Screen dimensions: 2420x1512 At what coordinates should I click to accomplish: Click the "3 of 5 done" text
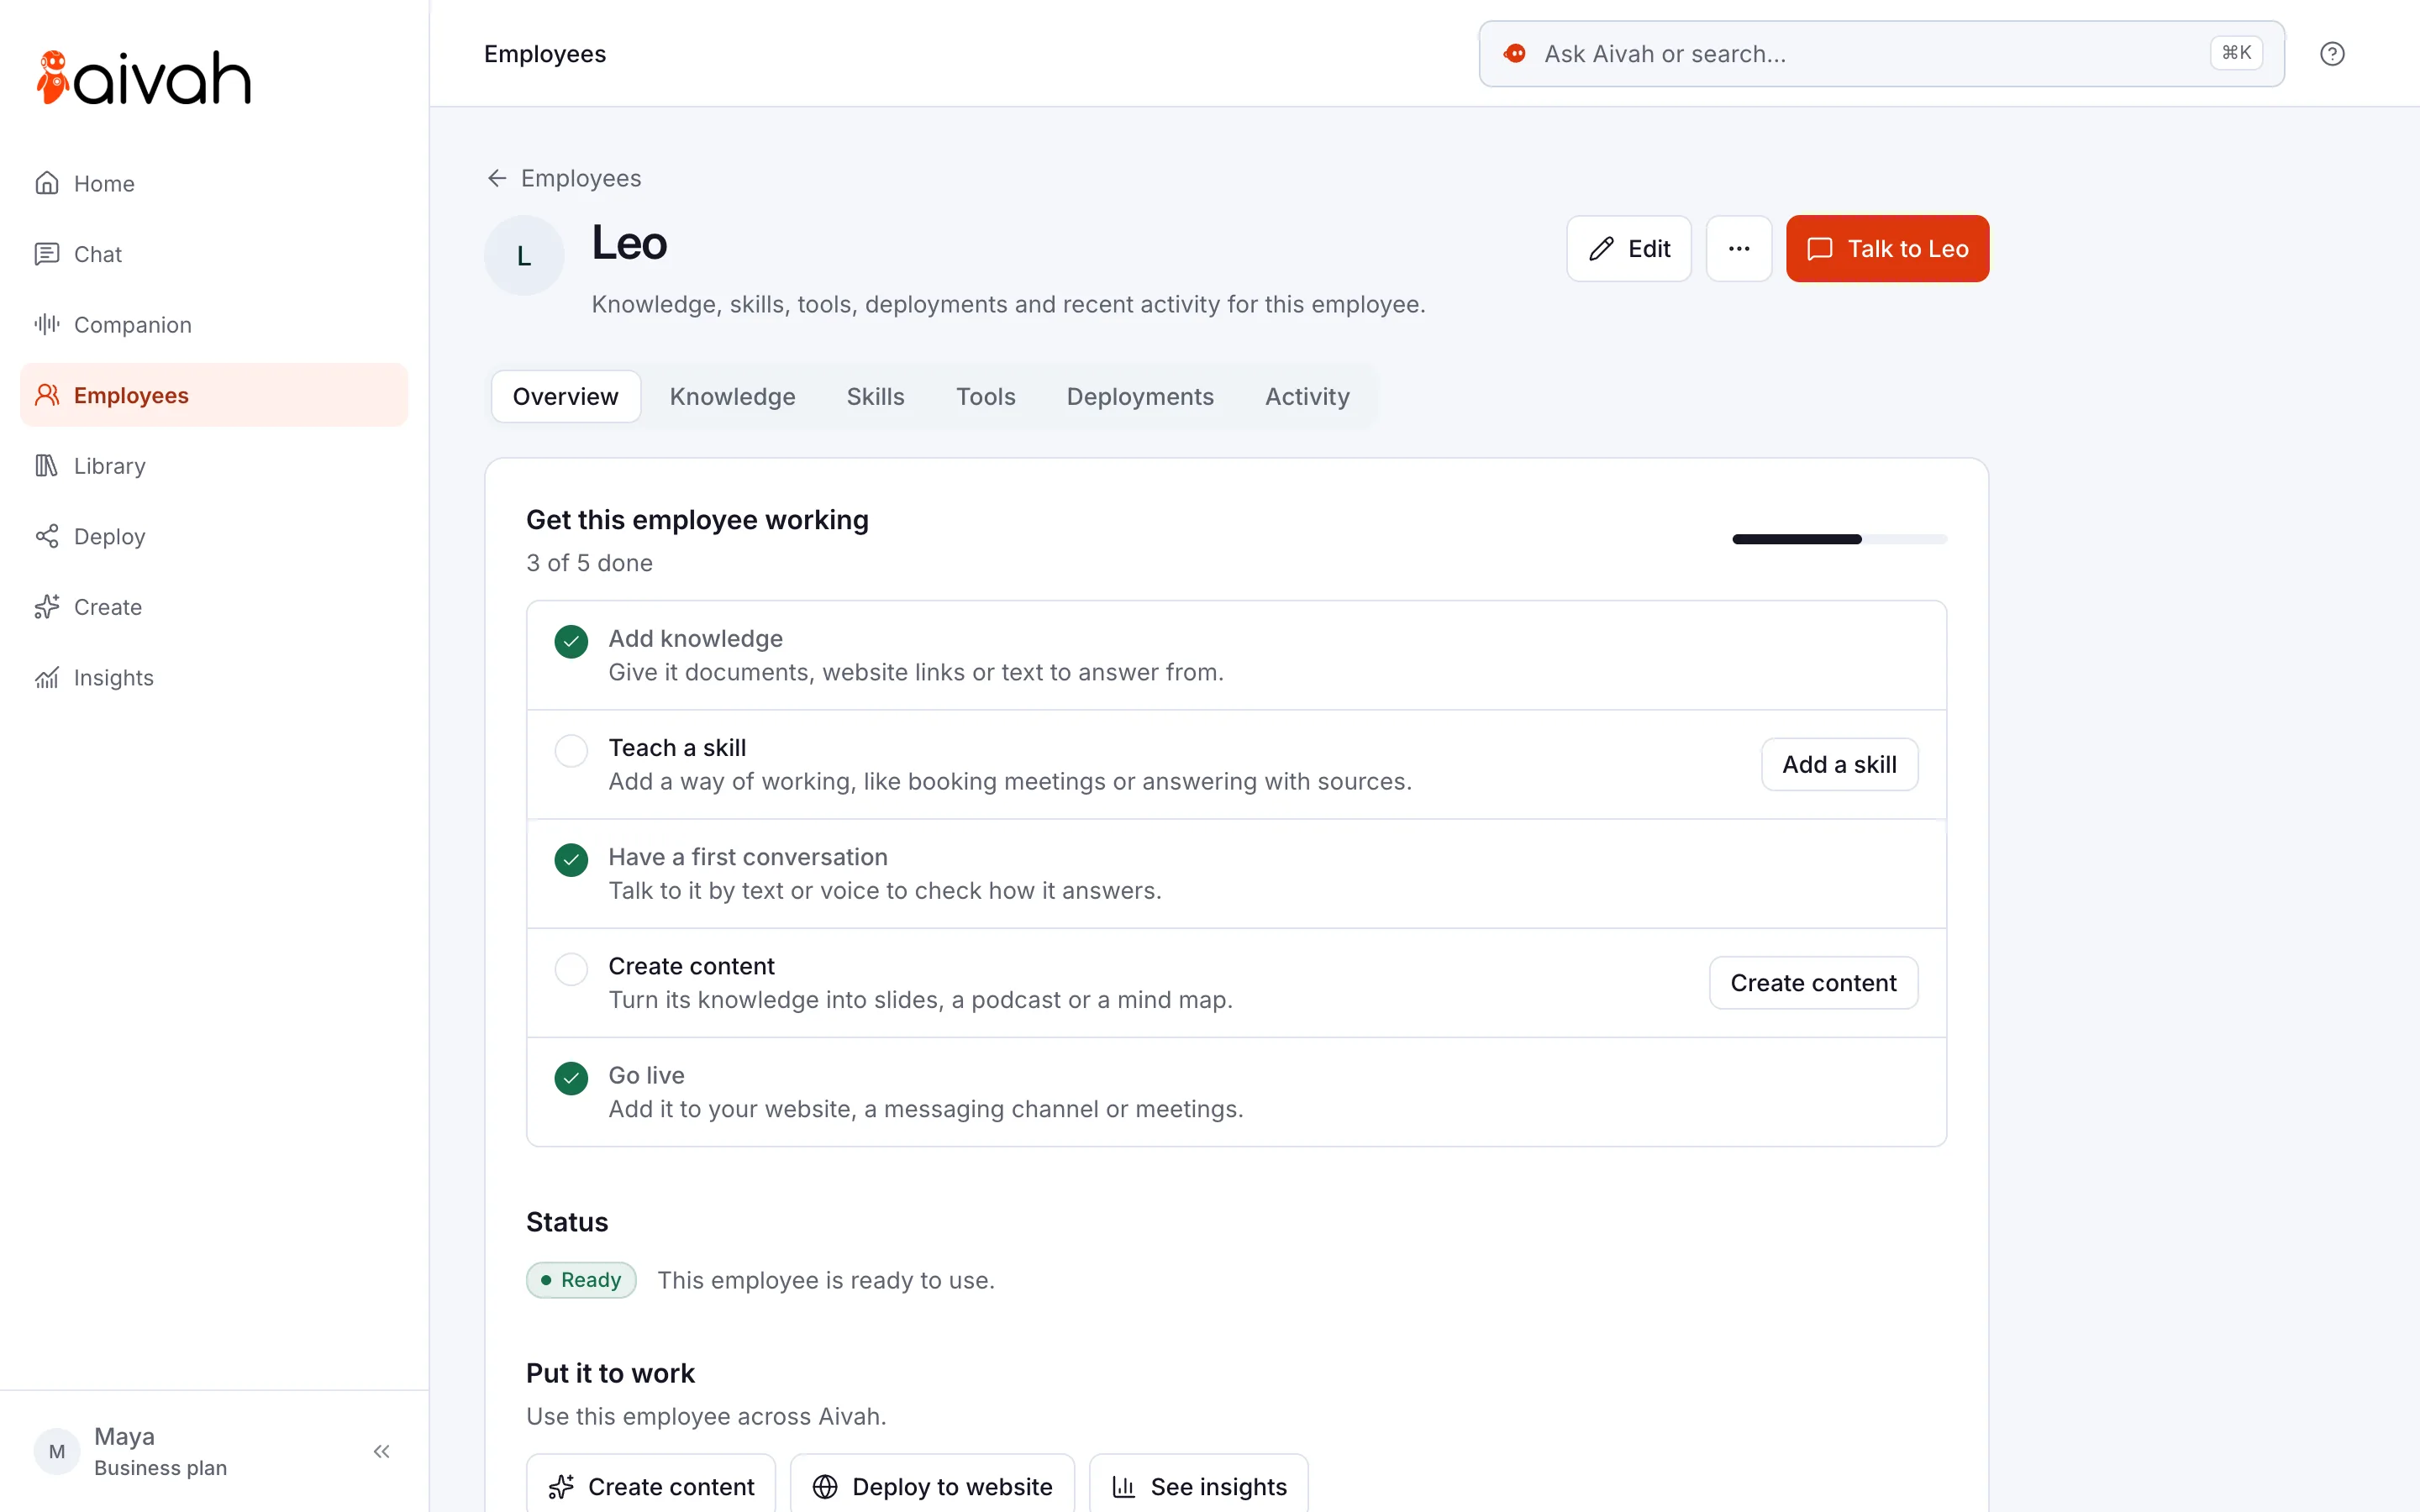tap(589, 563)
